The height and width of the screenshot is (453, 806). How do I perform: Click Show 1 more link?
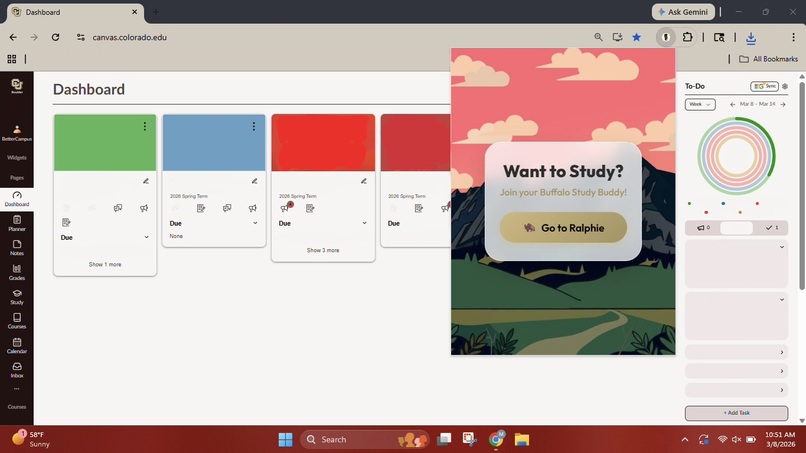(105, 264)
